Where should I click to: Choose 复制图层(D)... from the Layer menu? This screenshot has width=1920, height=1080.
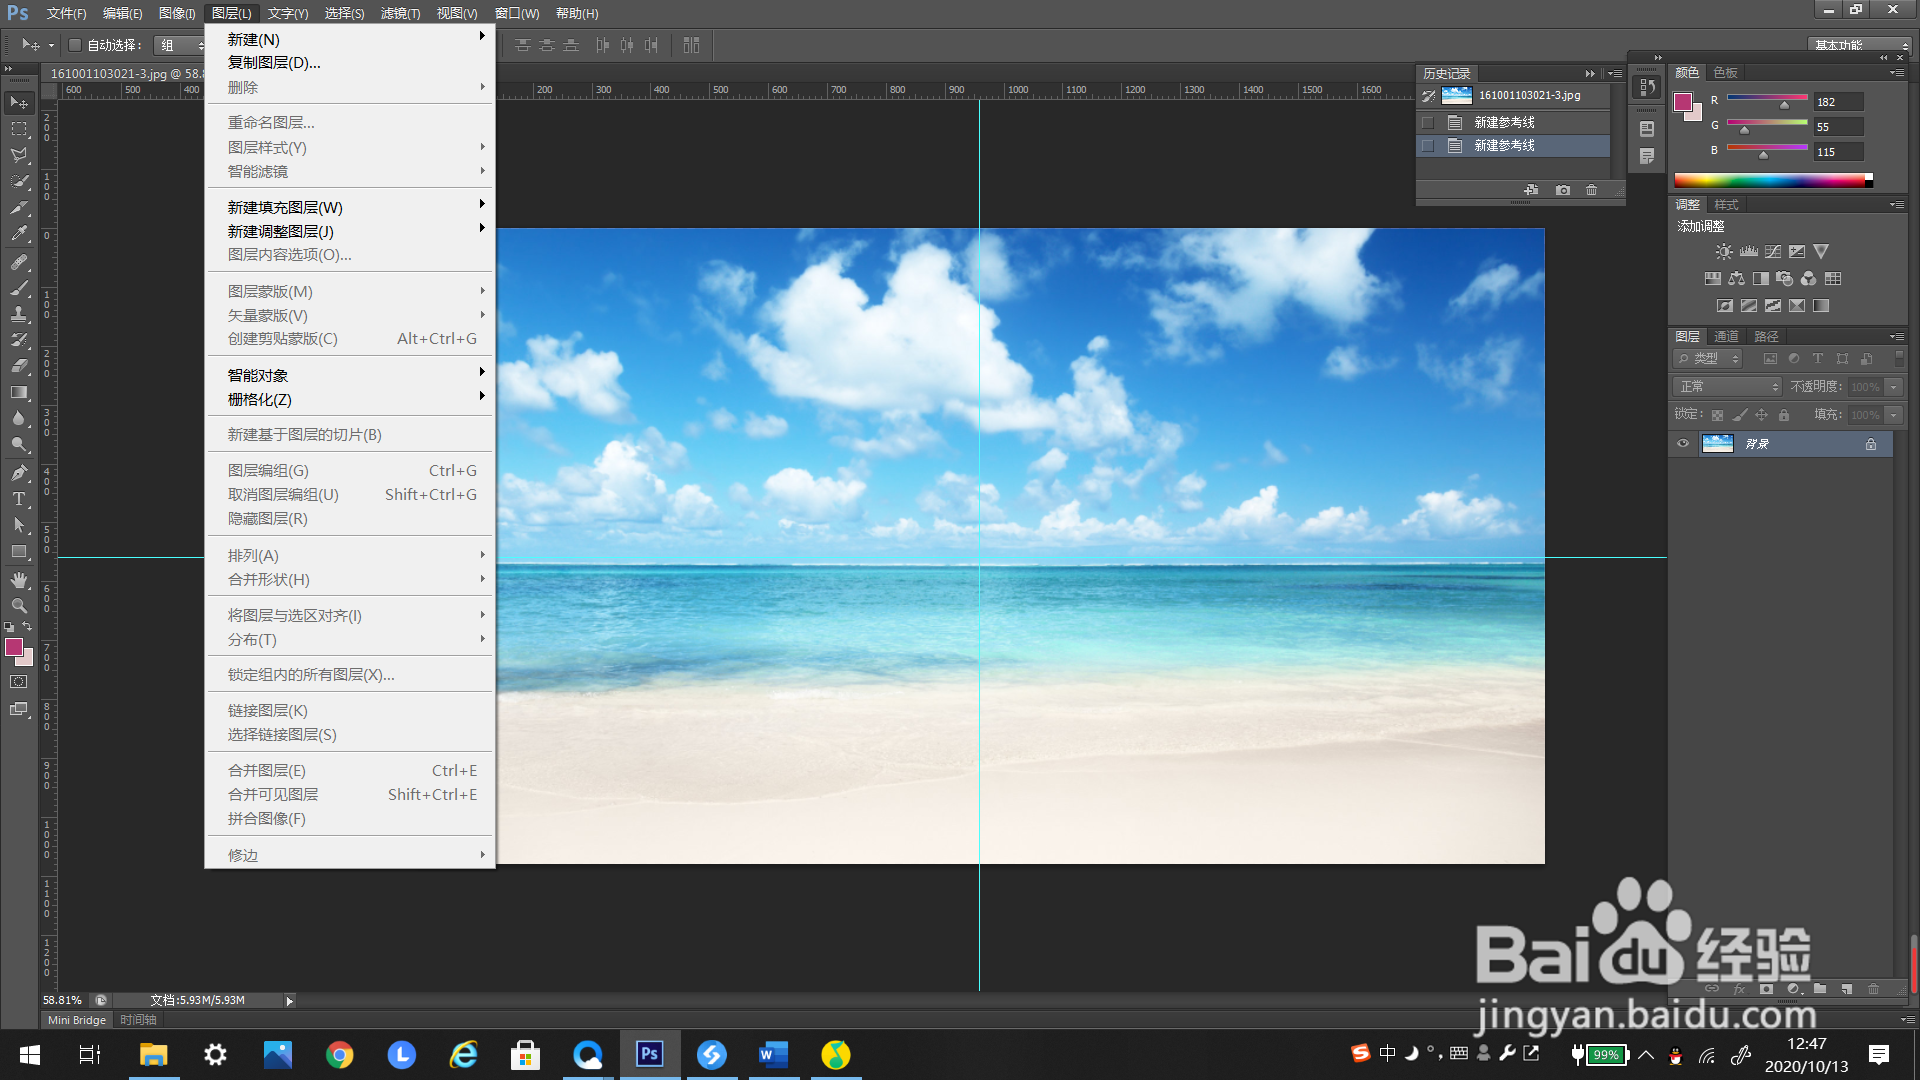[x=274, y=63]
